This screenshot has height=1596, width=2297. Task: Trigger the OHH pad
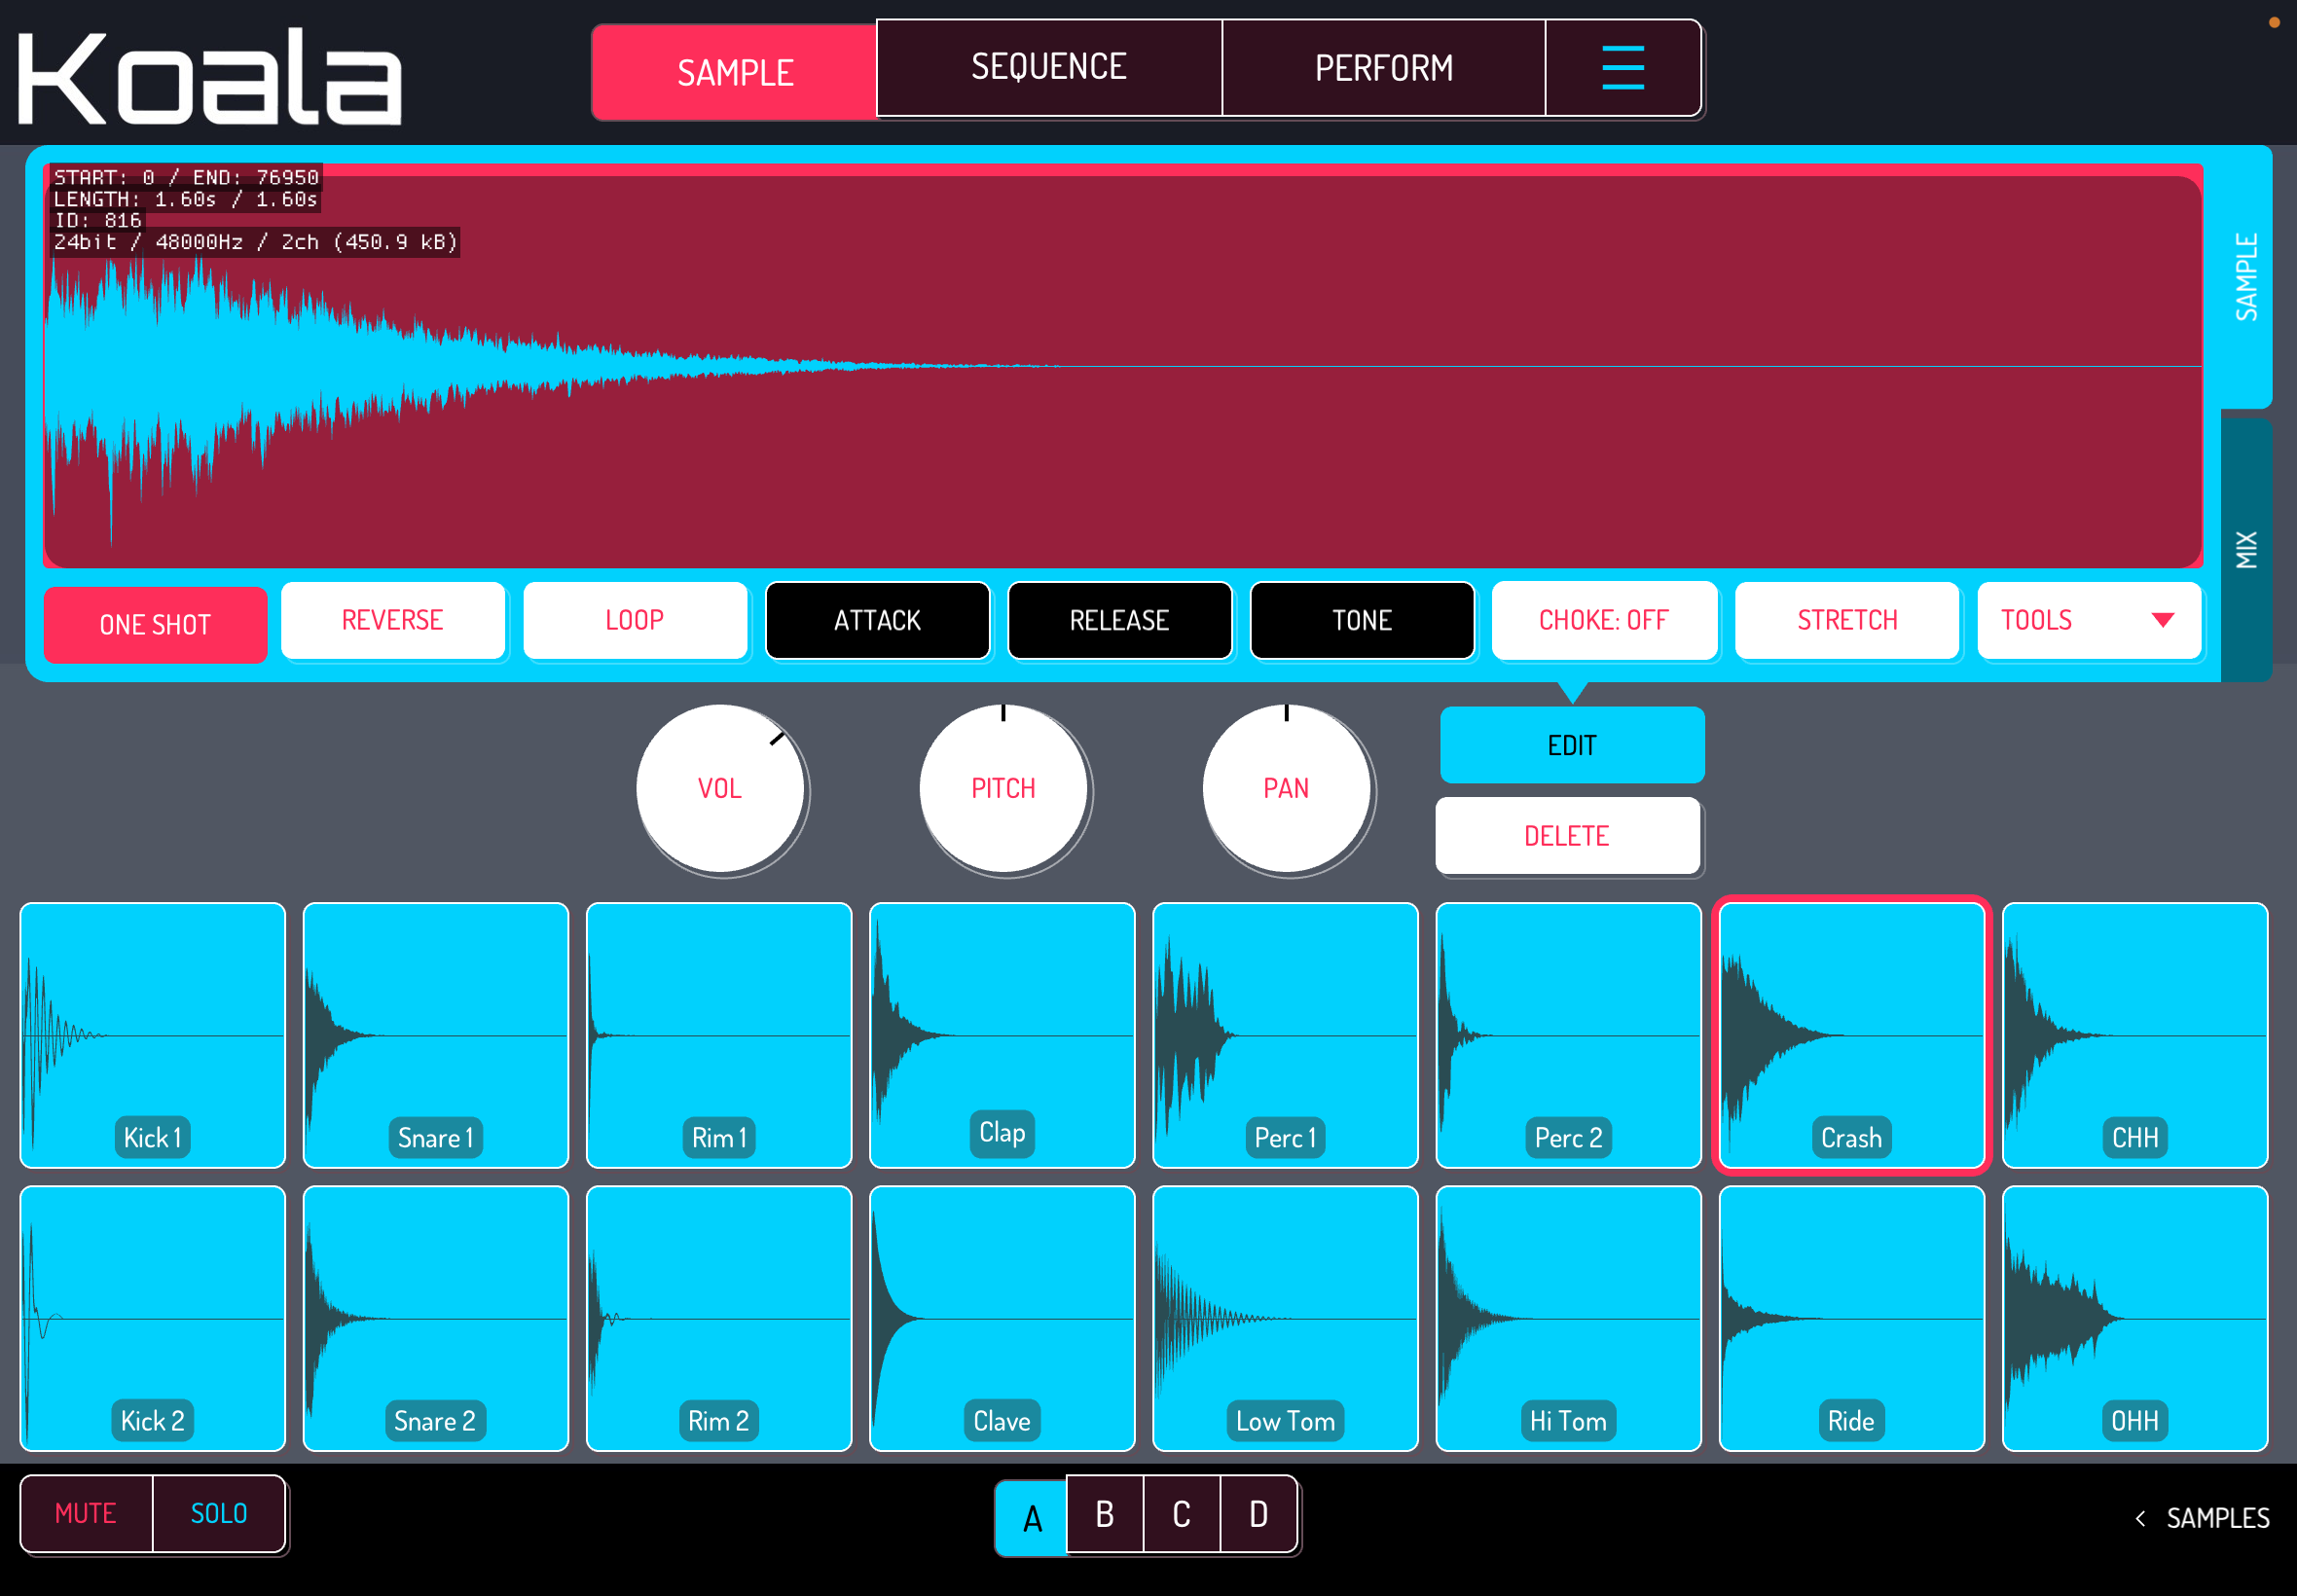[x=2135, y=1318]
